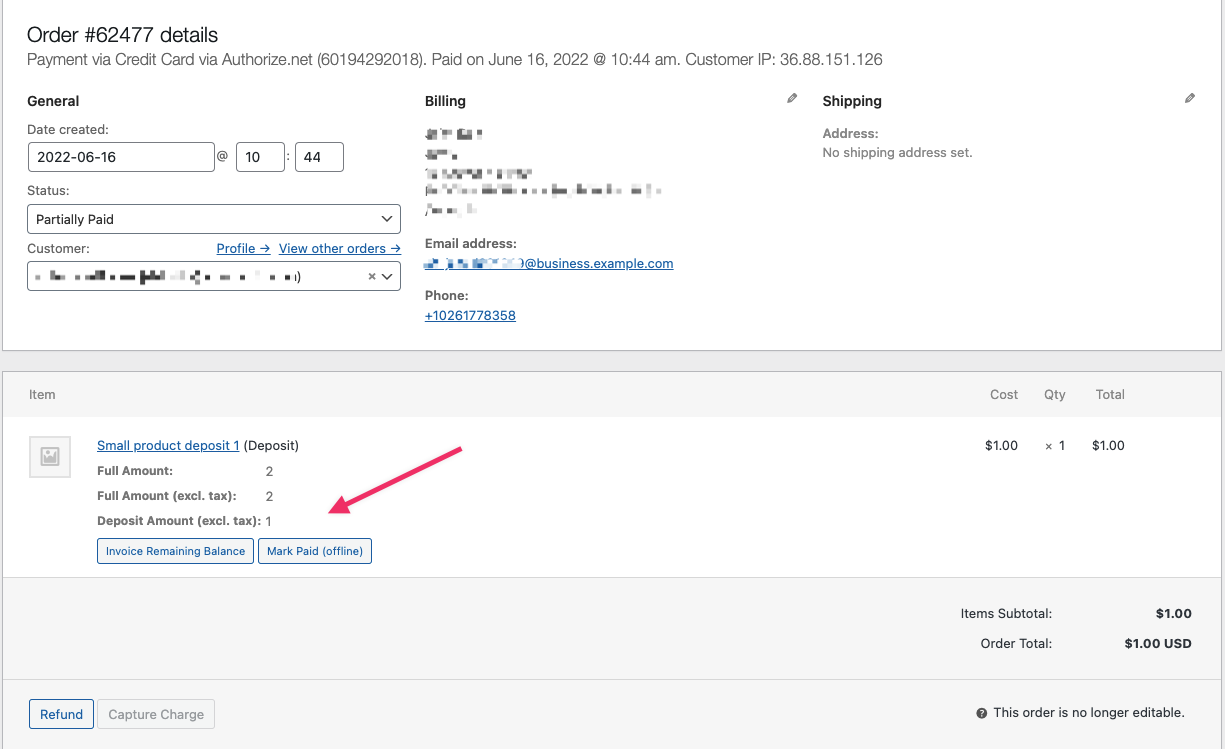Screen dimensions: 1225x749
Task: Click the phone number +10261778358
Action: 470,316
